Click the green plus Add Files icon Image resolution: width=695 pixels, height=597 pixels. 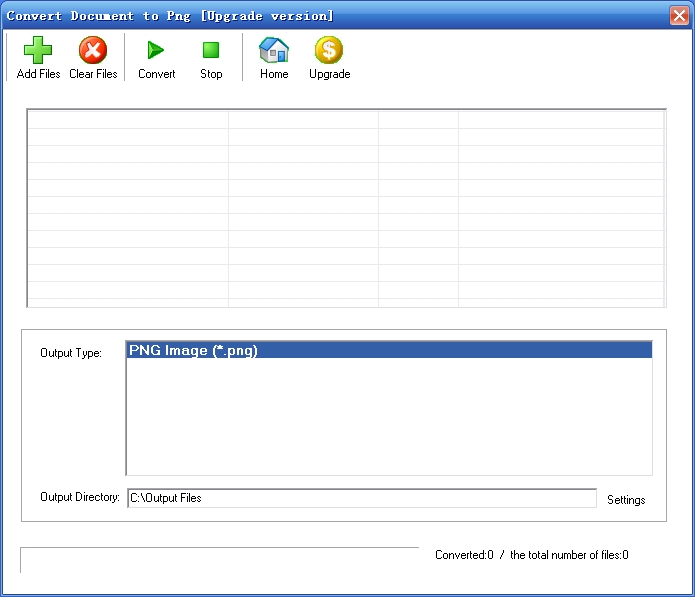pos(38,50)
